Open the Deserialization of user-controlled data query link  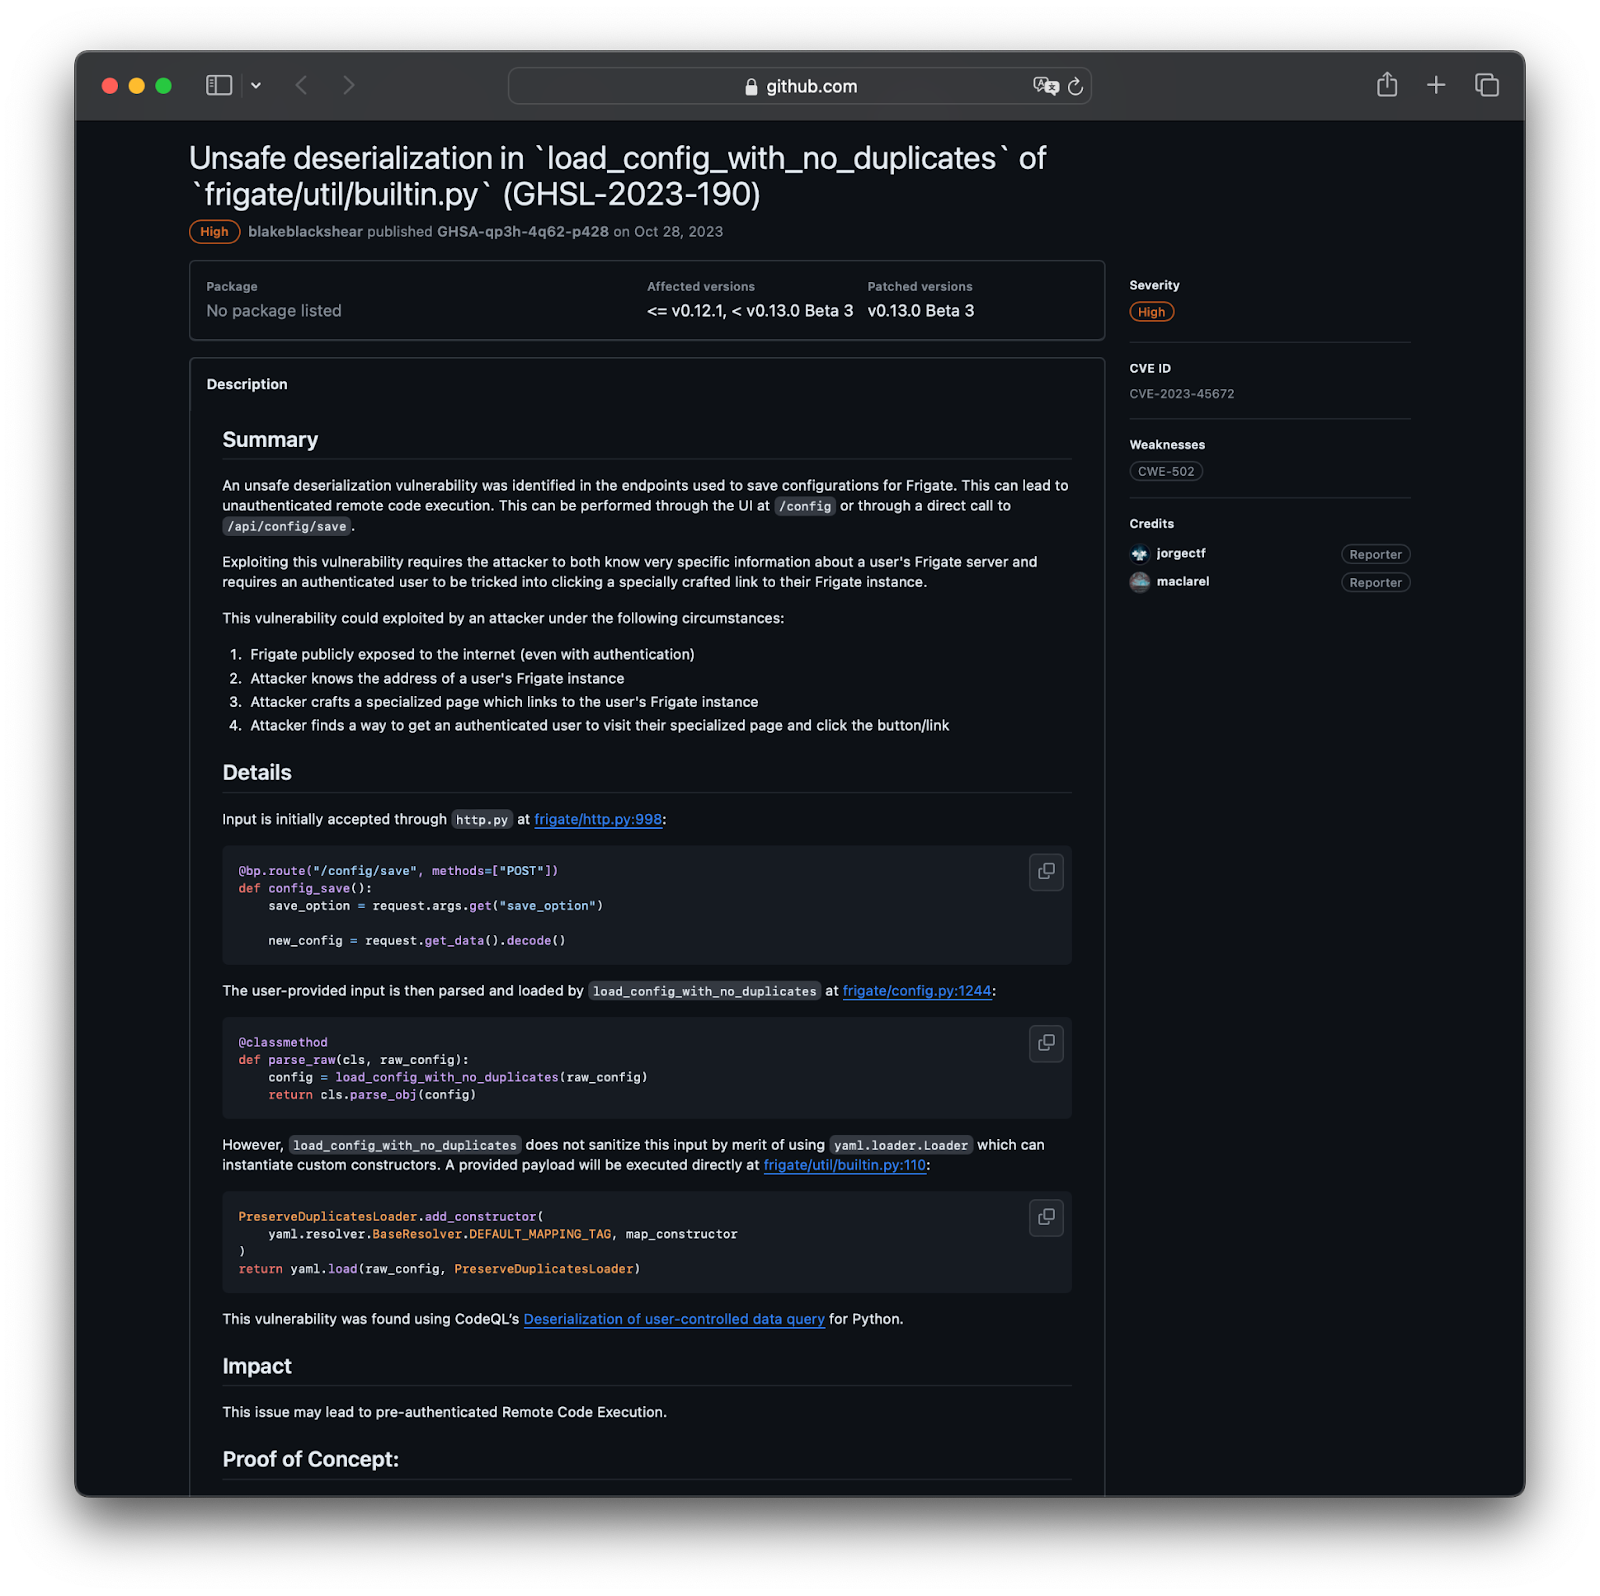[674, 1319]
